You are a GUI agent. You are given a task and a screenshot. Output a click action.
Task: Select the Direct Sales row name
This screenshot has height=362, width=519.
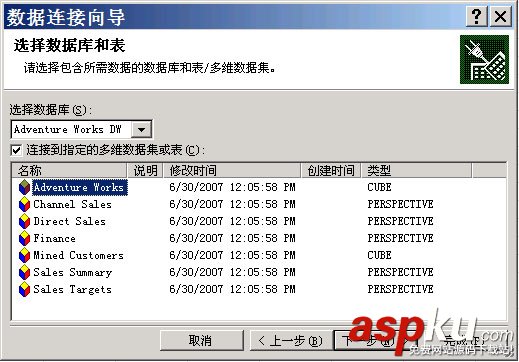pos(69,221)
